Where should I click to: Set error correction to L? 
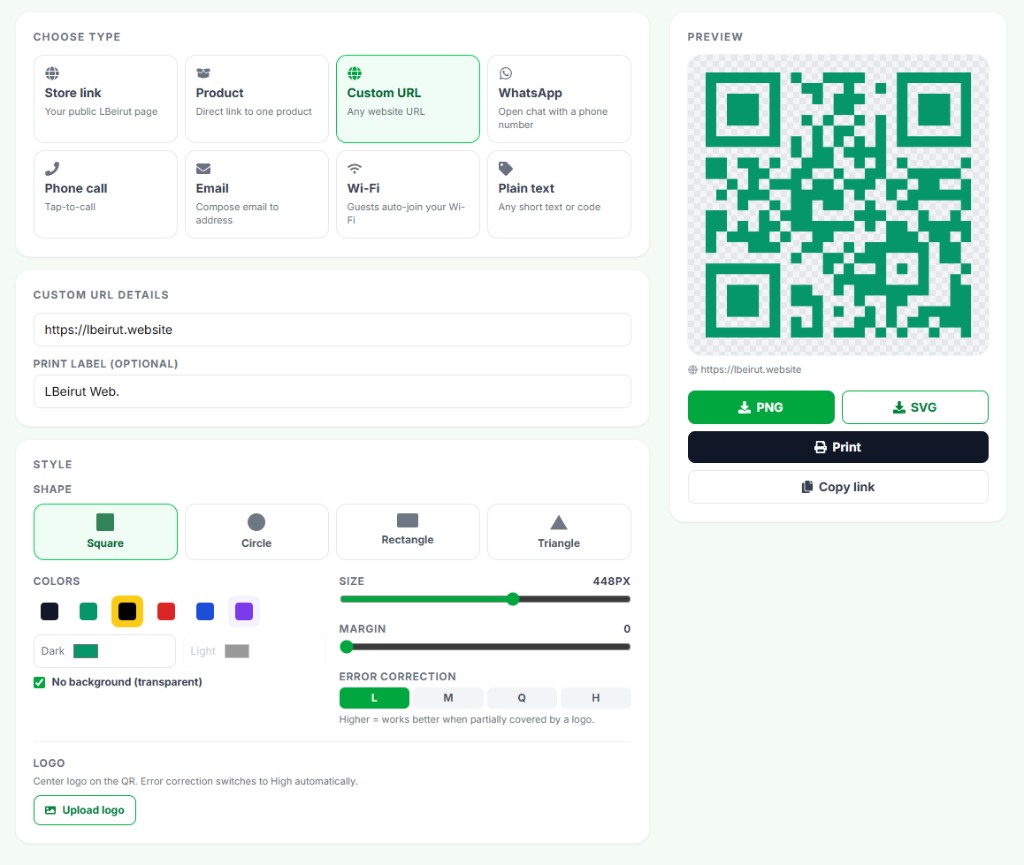(374, 698)
